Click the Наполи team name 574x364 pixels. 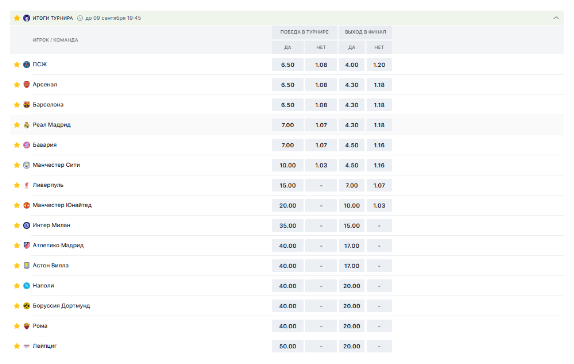click(43, 286)
